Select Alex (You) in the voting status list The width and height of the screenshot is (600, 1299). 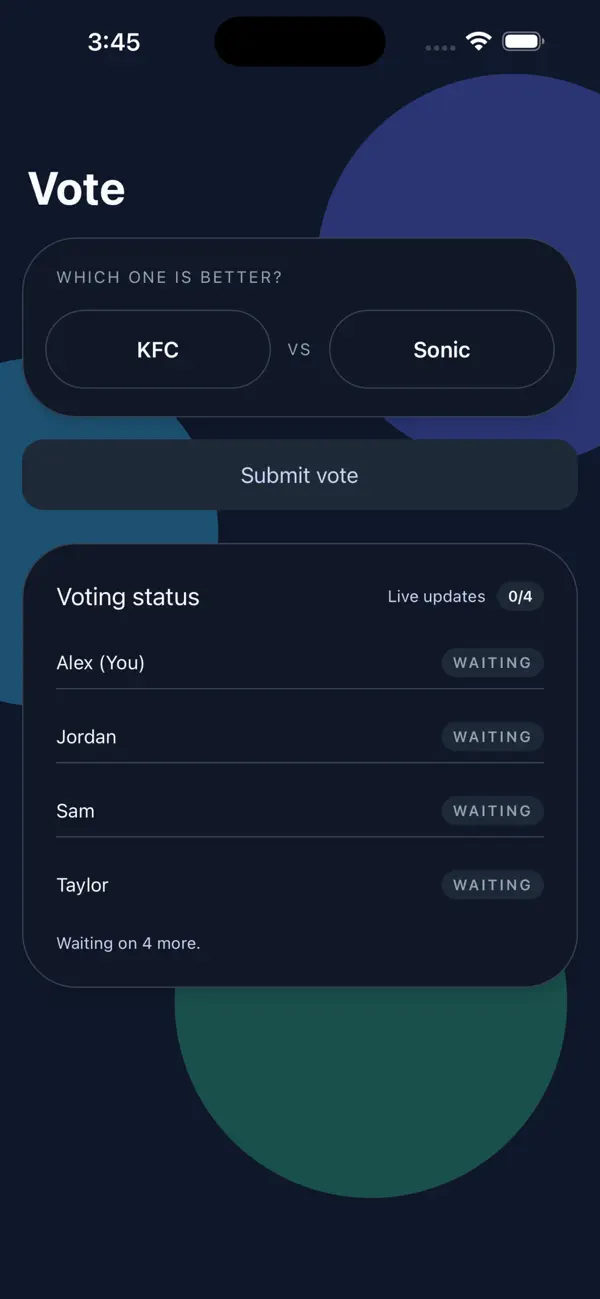[100, 662]
